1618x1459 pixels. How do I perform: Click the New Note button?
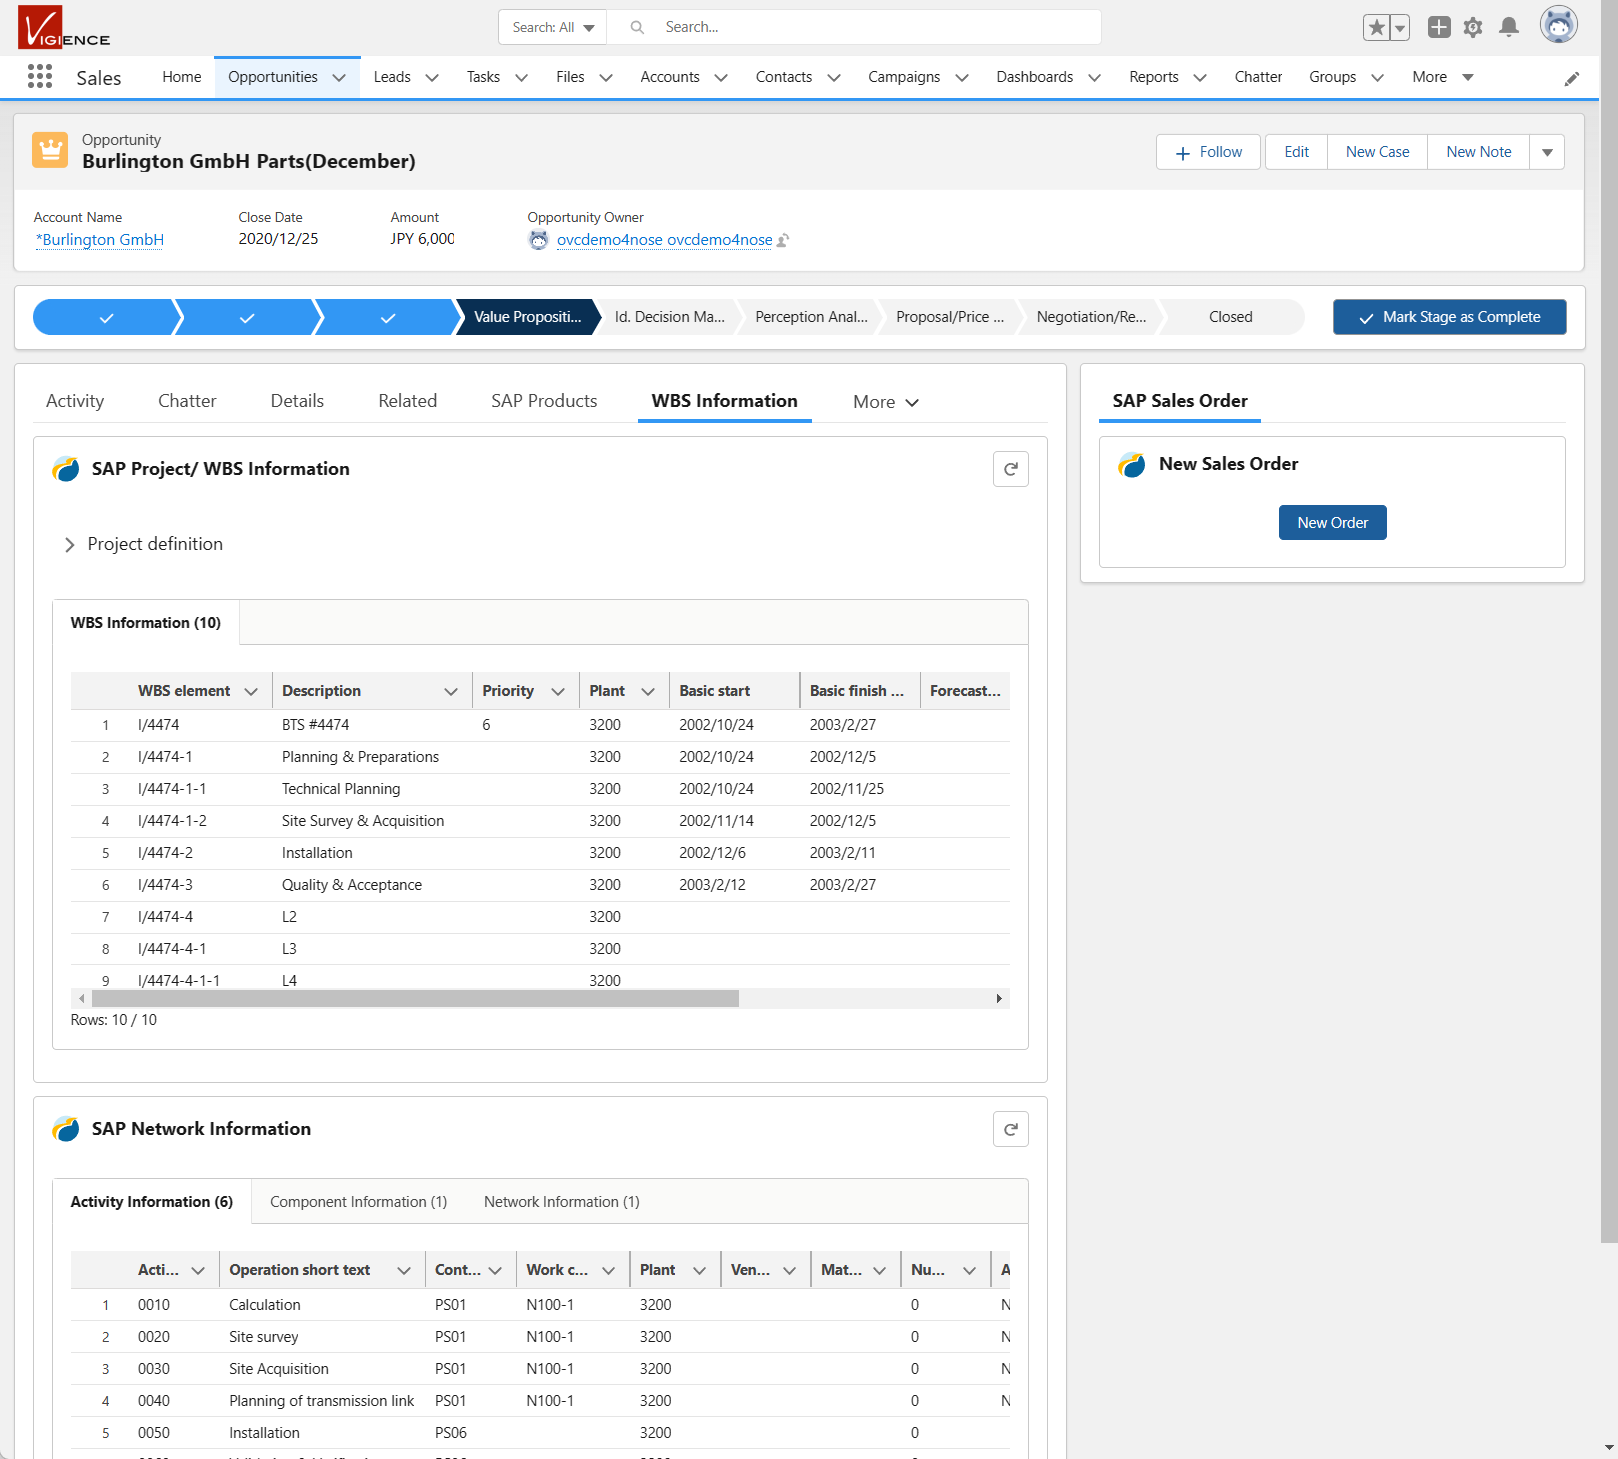coord(1478,152)
